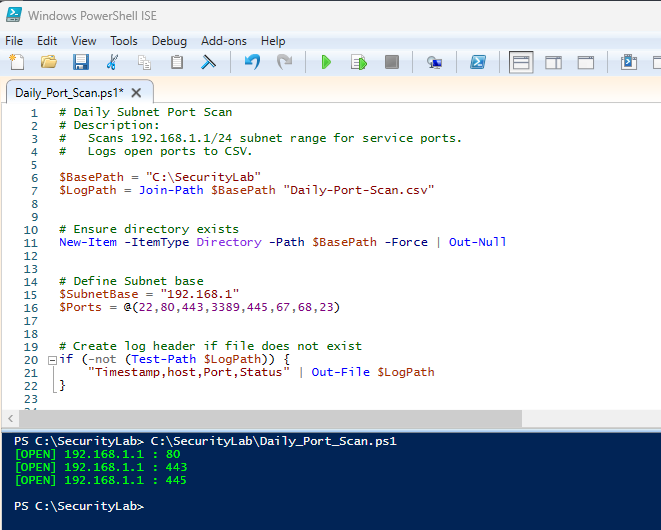Click the executed script path in the console
Screen dimensions: 661x530
[274, 441]
